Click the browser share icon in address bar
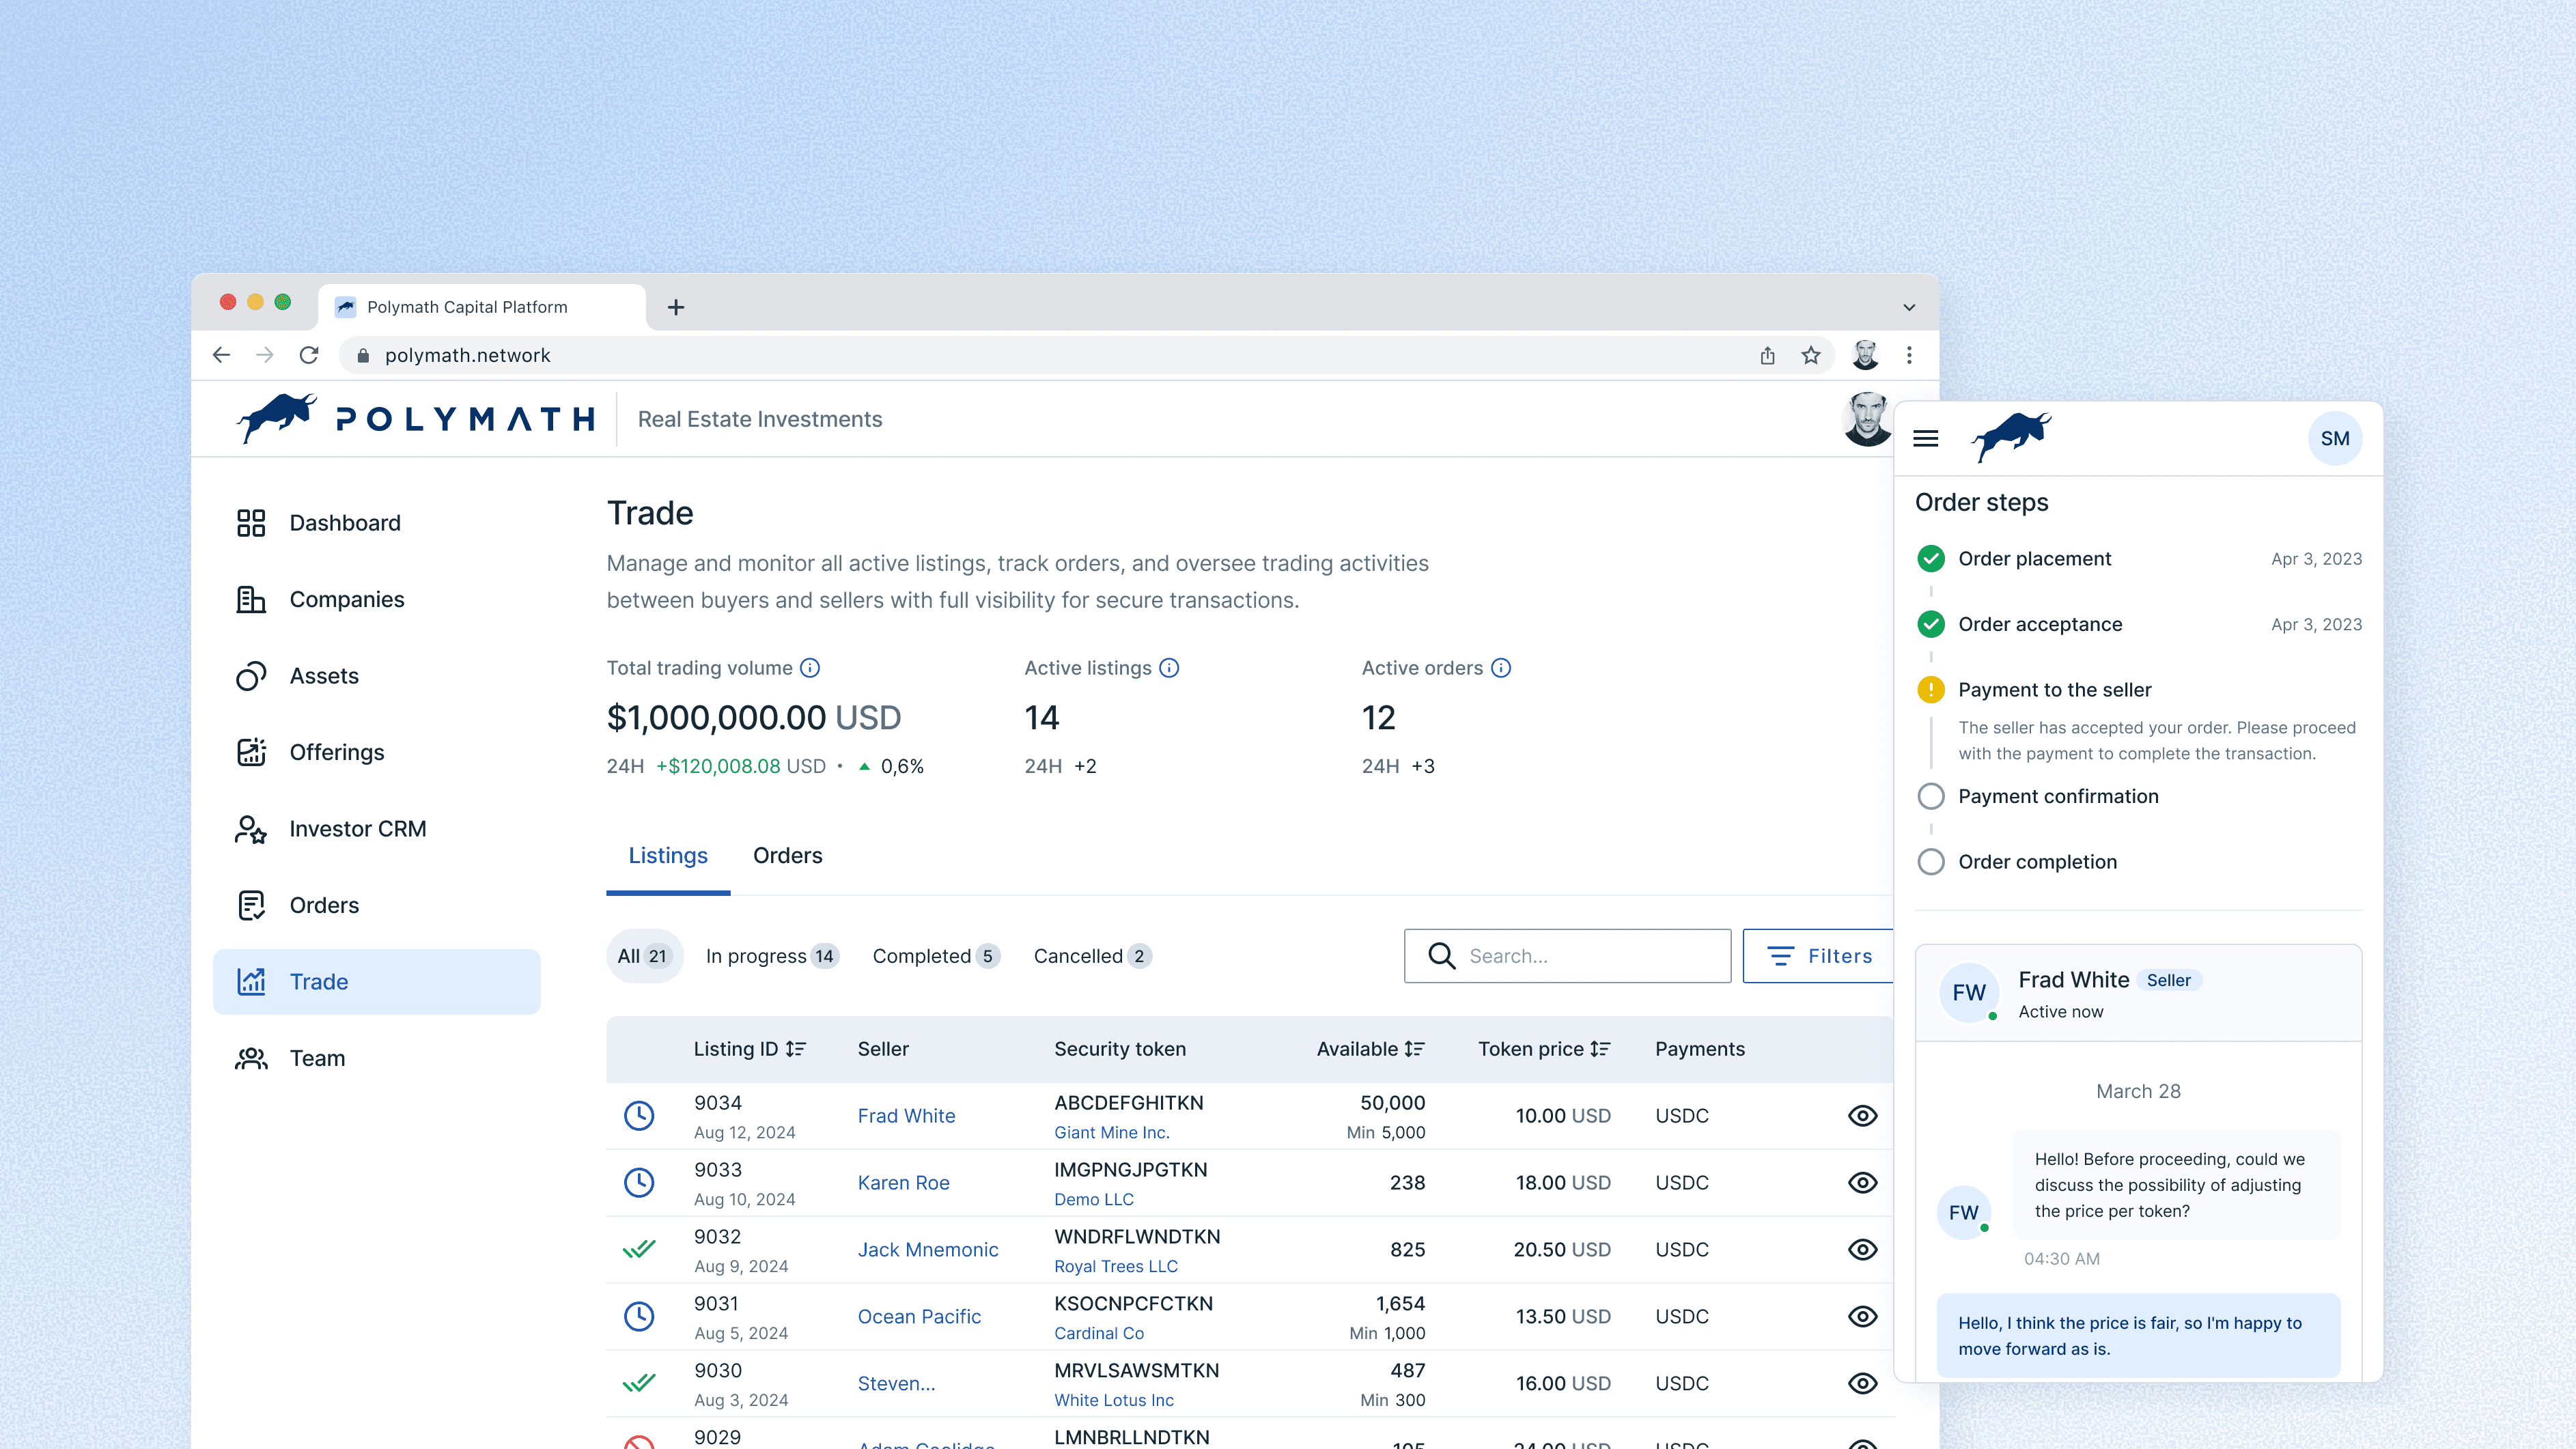 tap(1767, 355)
